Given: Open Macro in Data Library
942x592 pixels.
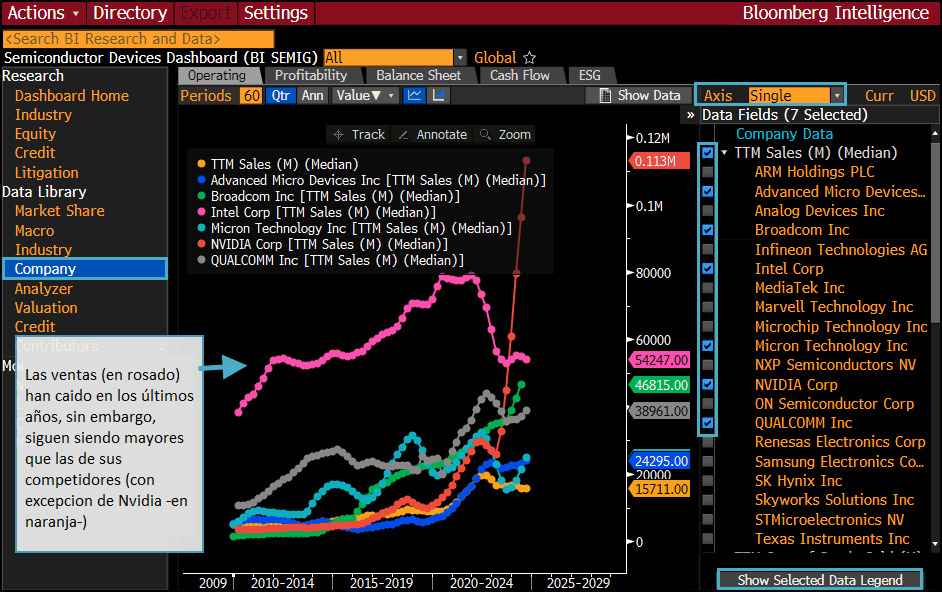Looking at the screenshot, I should pos(34,231).
